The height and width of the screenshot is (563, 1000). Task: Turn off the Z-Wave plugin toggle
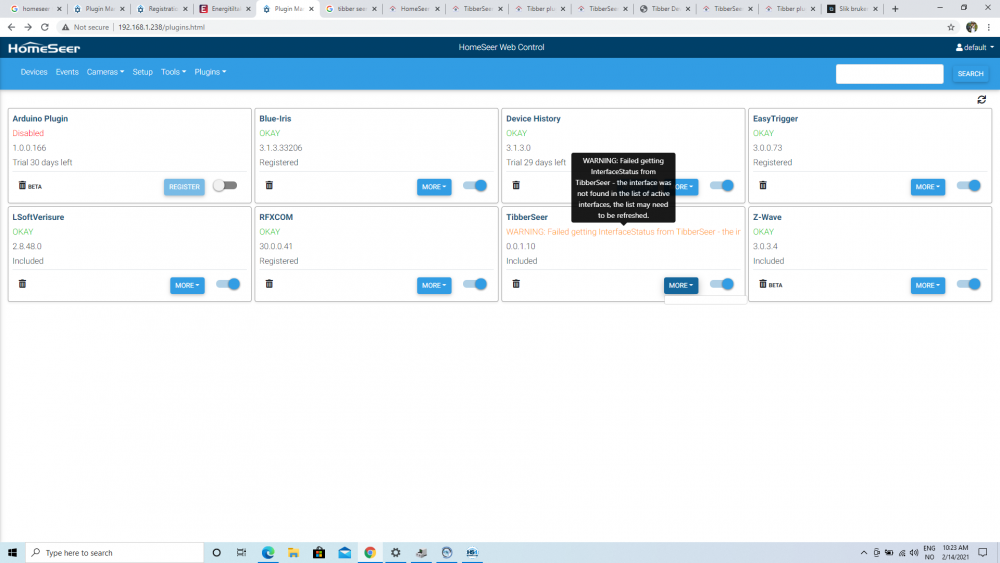pyautogui.click(x=968, y=285)
